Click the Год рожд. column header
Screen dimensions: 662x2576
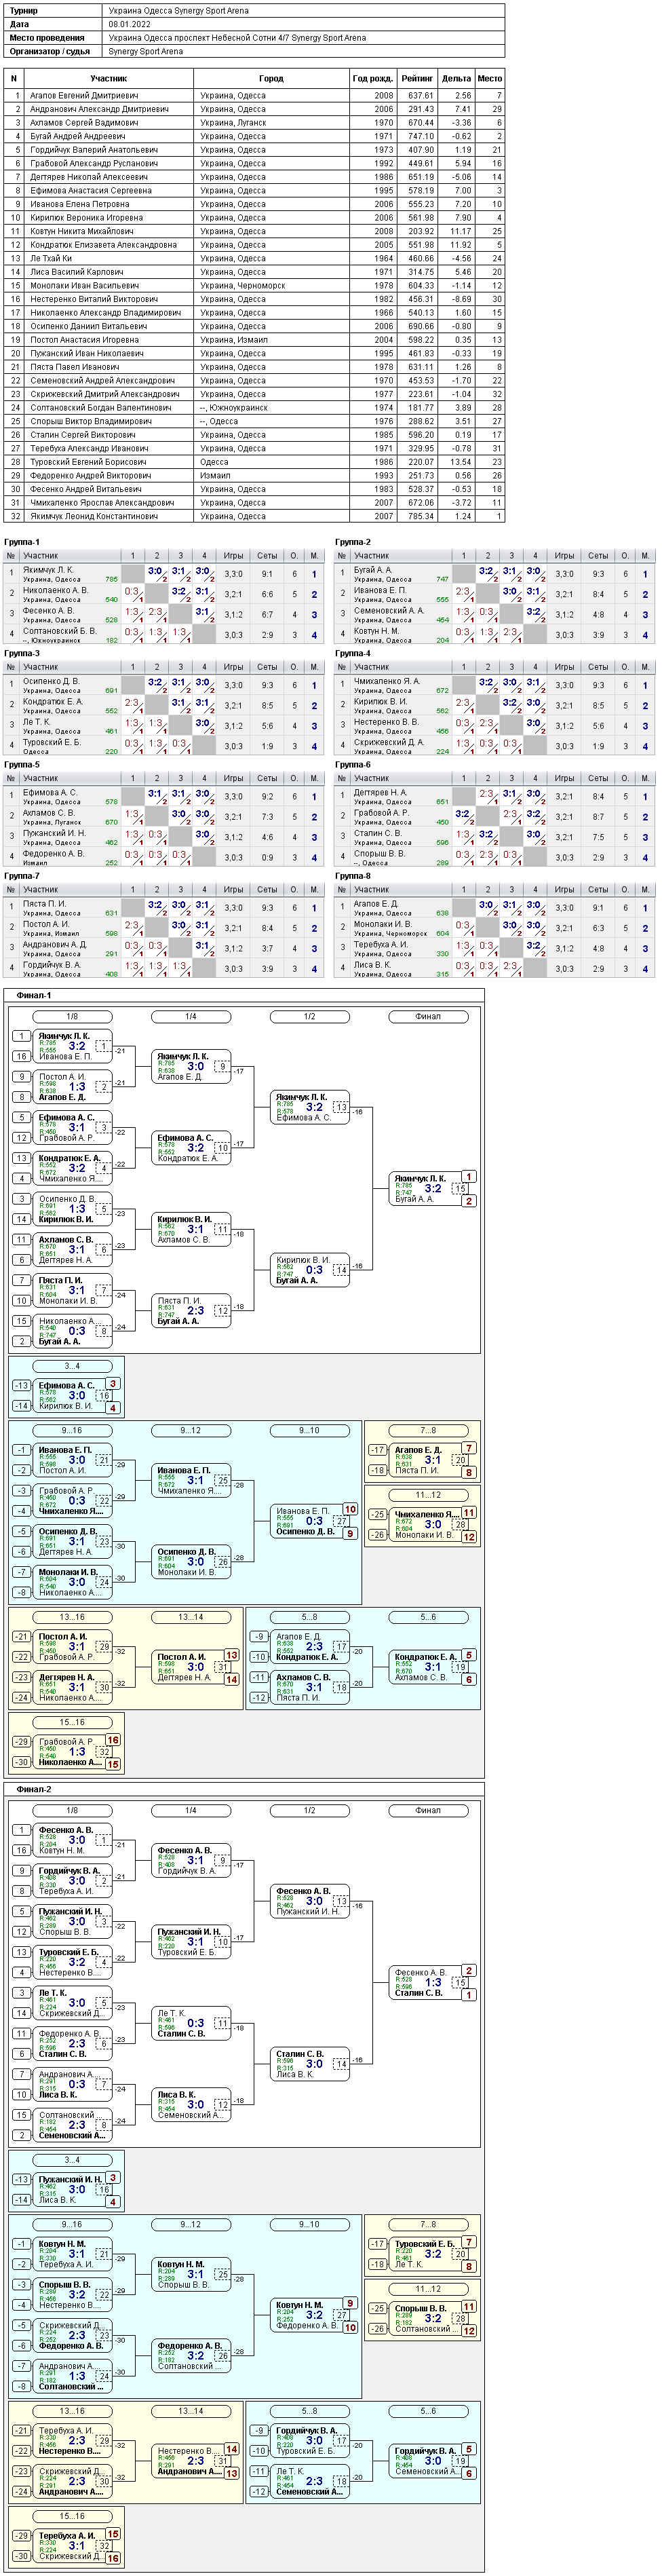[372, 78]
